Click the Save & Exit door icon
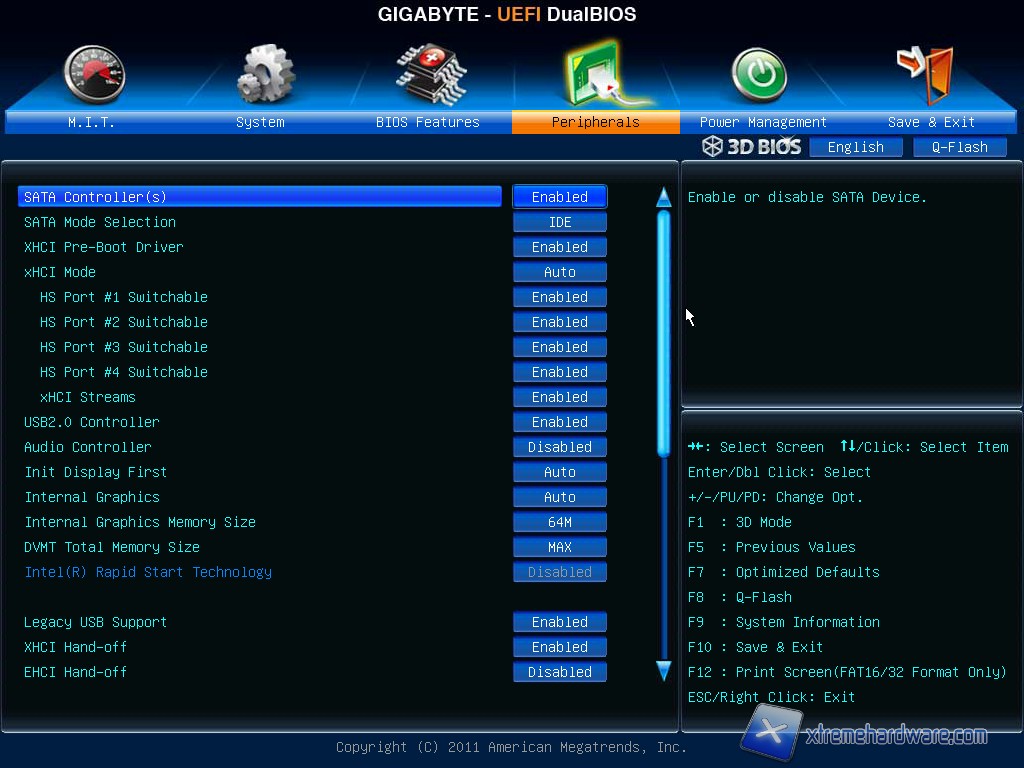The height and width of the screenshot is (768, 1024). pos(925,73)
